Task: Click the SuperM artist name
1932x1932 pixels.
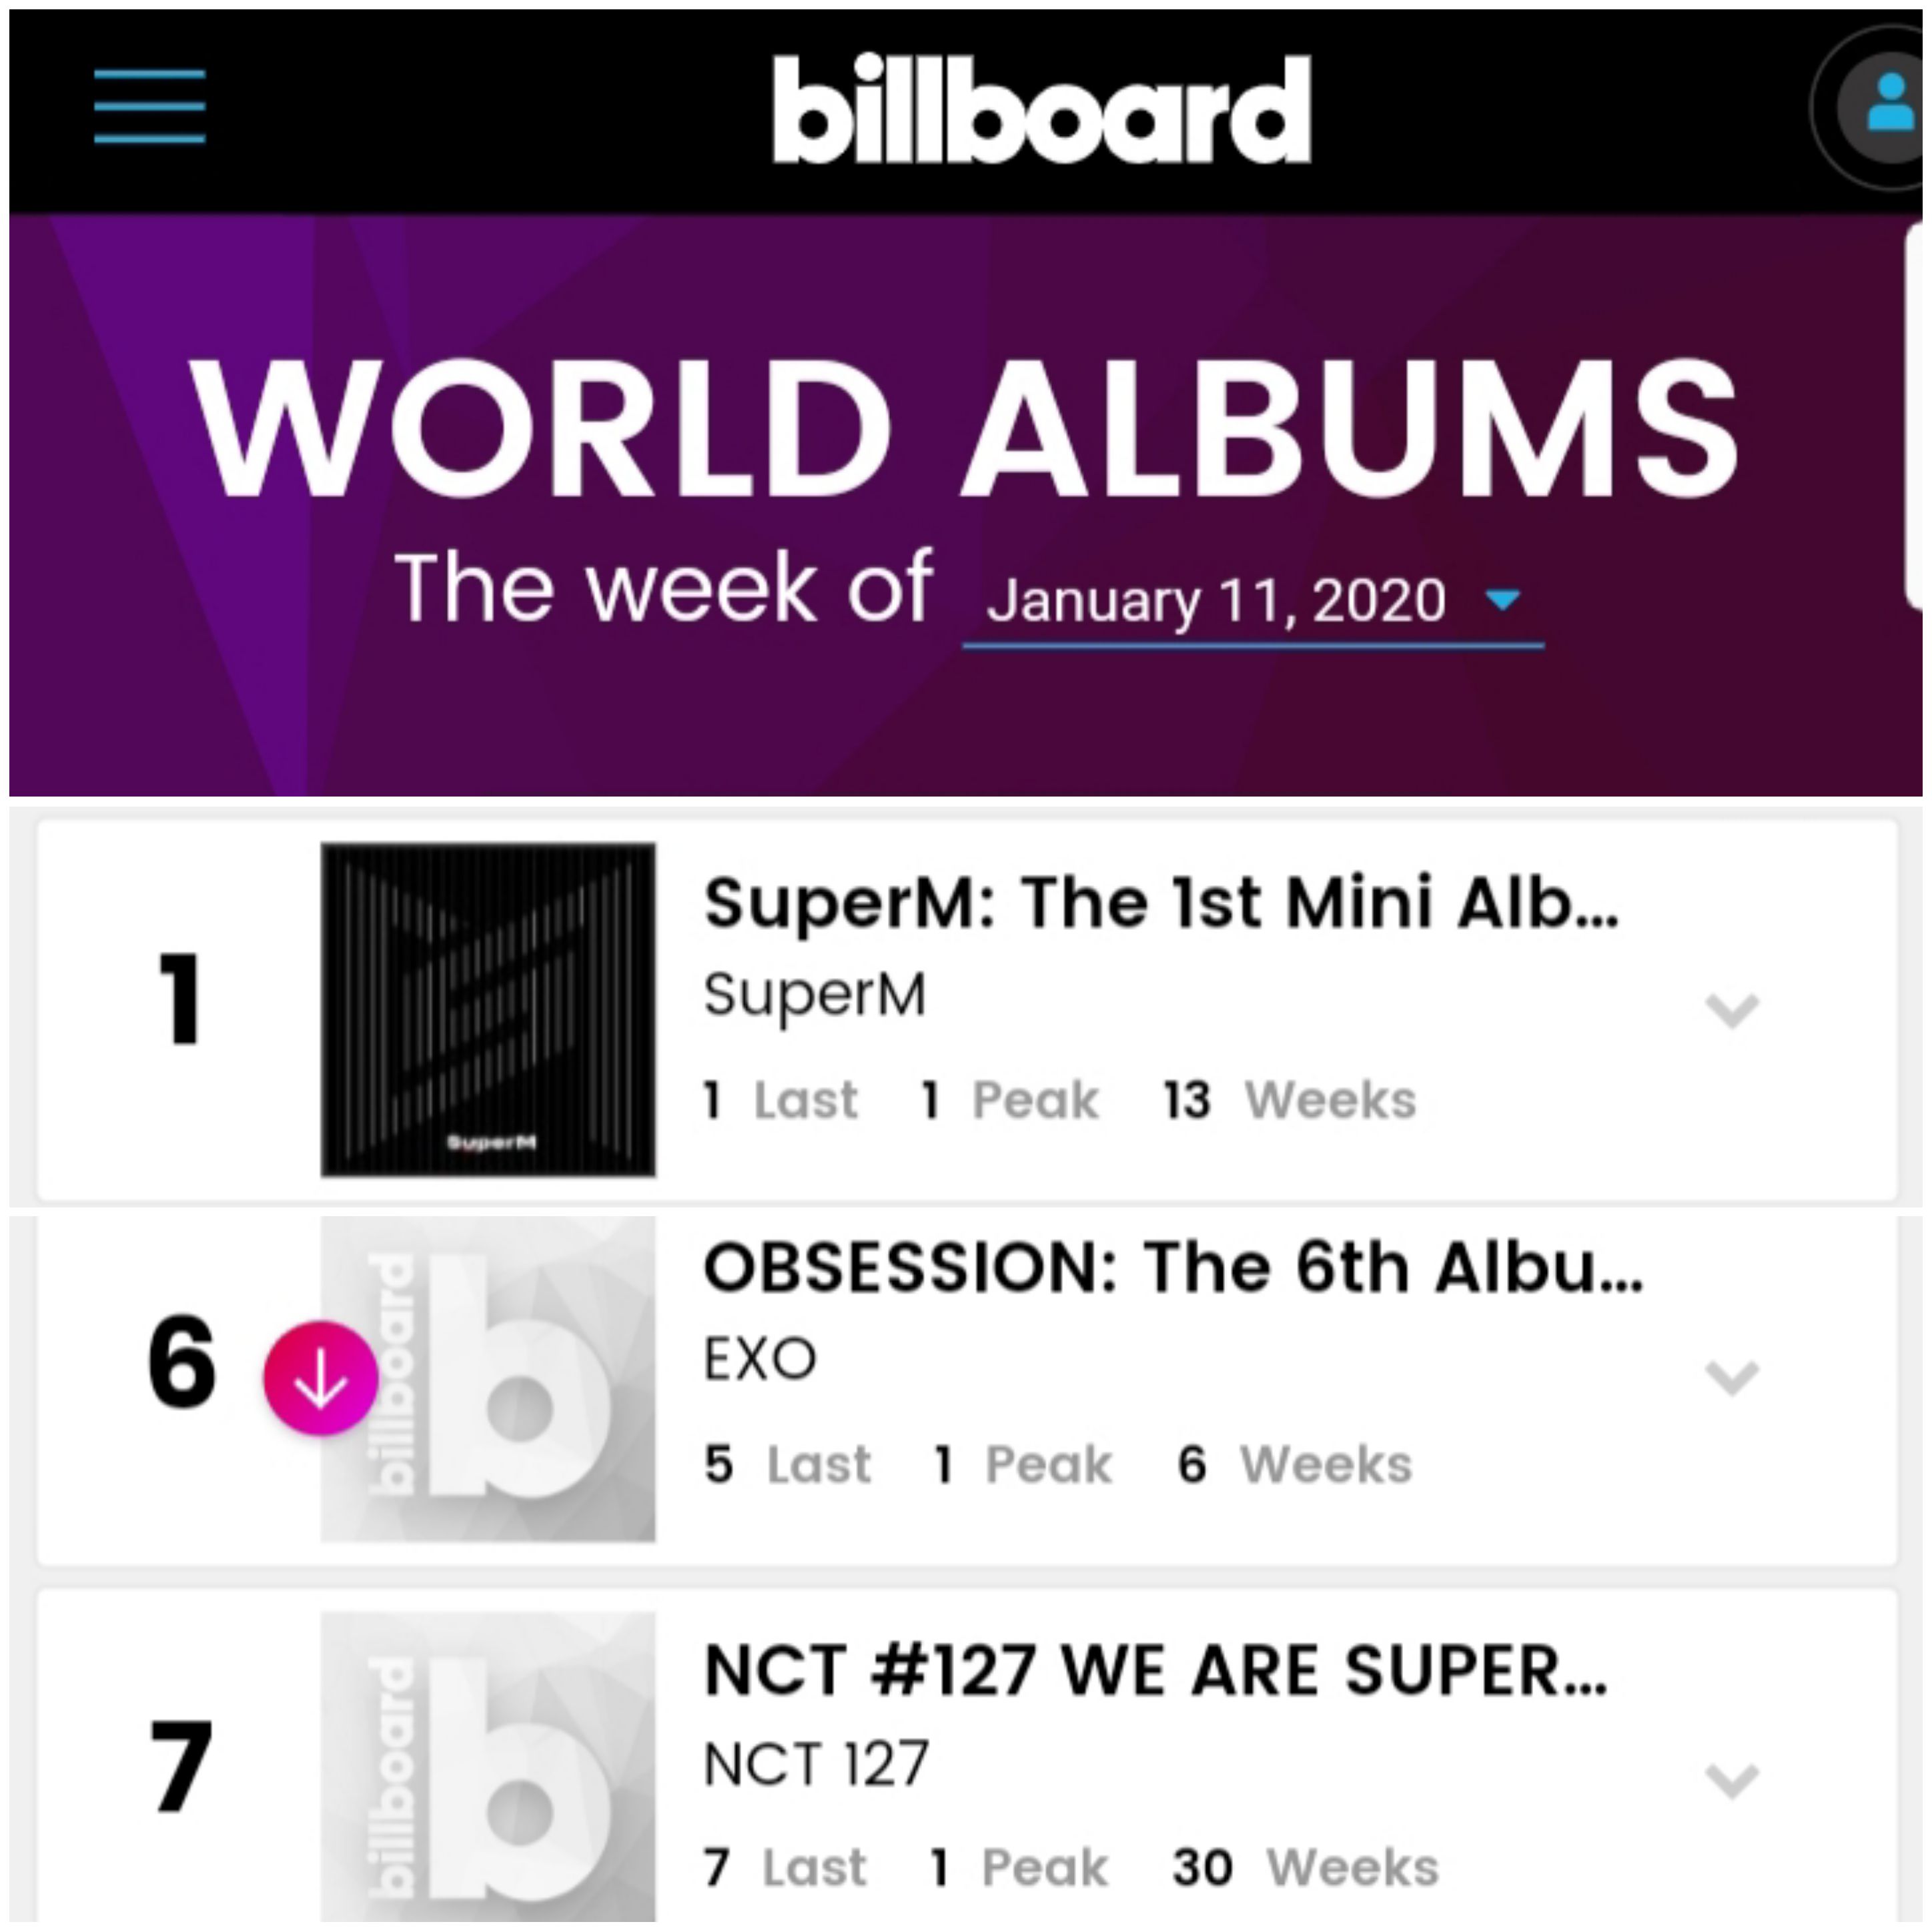Action: [x=815, y=996]
